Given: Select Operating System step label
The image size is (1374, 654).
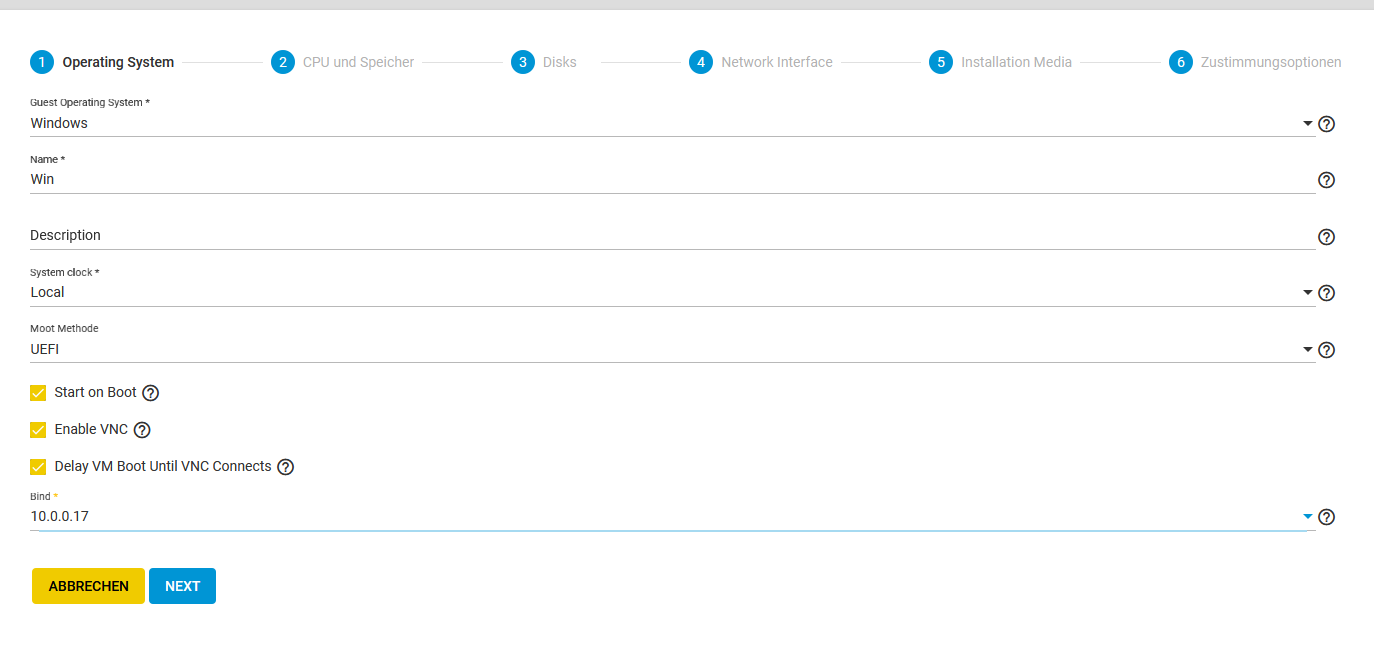Looking at the screenshot, I should click(118, 62).
